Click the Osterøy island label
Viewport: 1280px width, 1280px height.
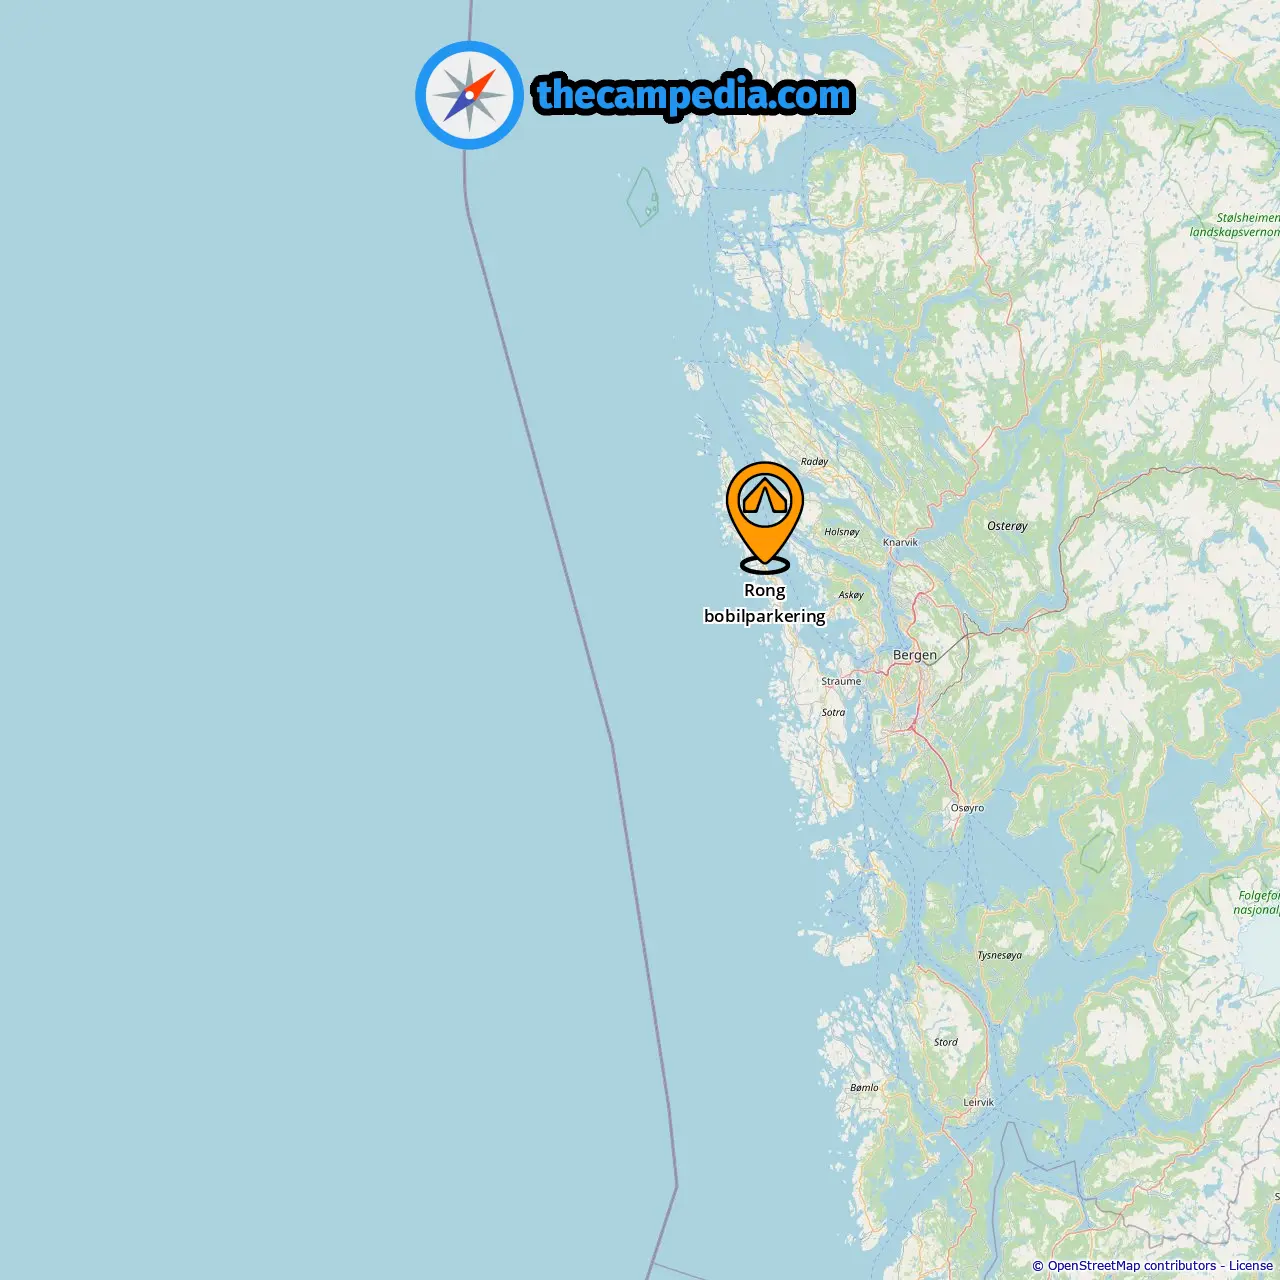[x=1007, y=526]
